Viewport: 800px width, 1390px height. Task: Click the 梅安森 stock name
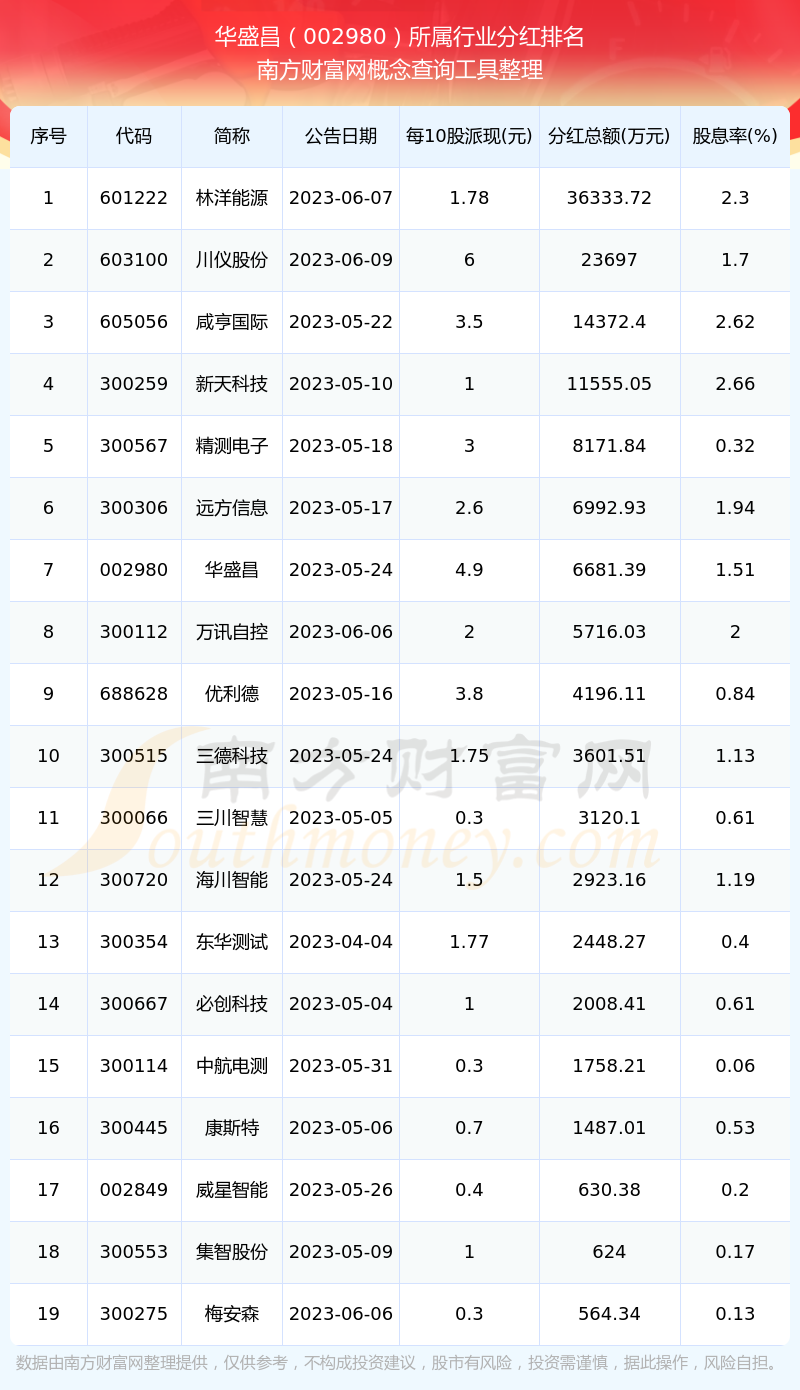[232, 1314]
